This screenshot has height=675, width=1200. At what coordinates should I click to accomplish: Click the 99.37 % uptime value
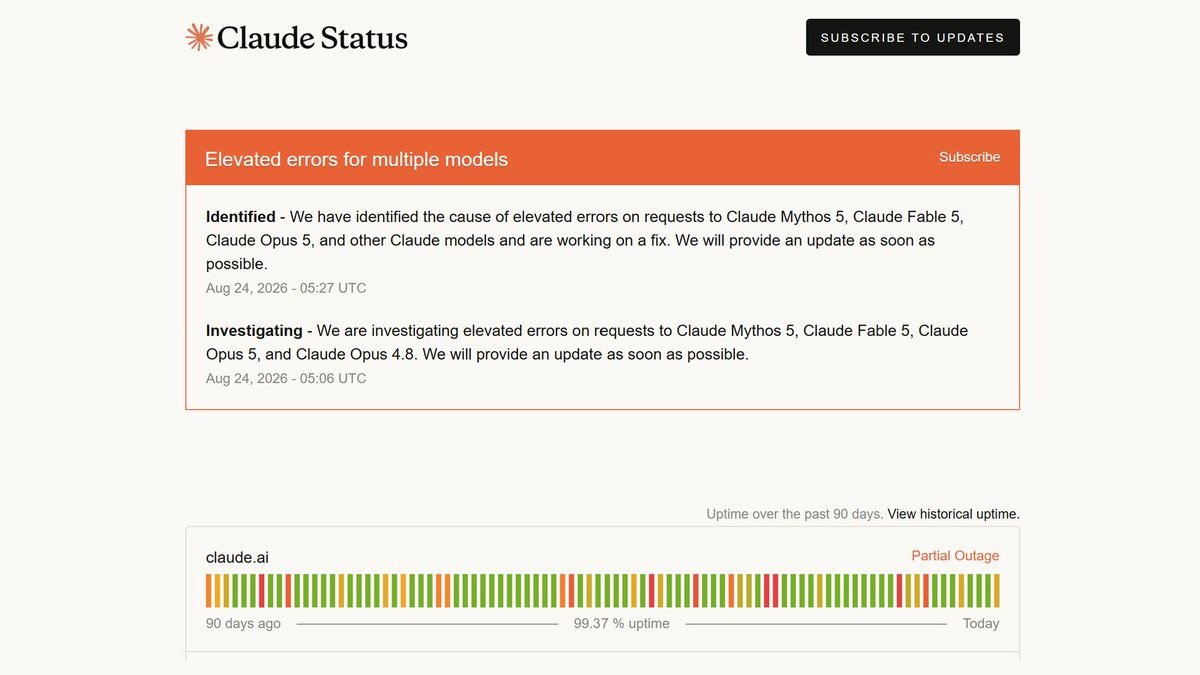pos(622,623)
